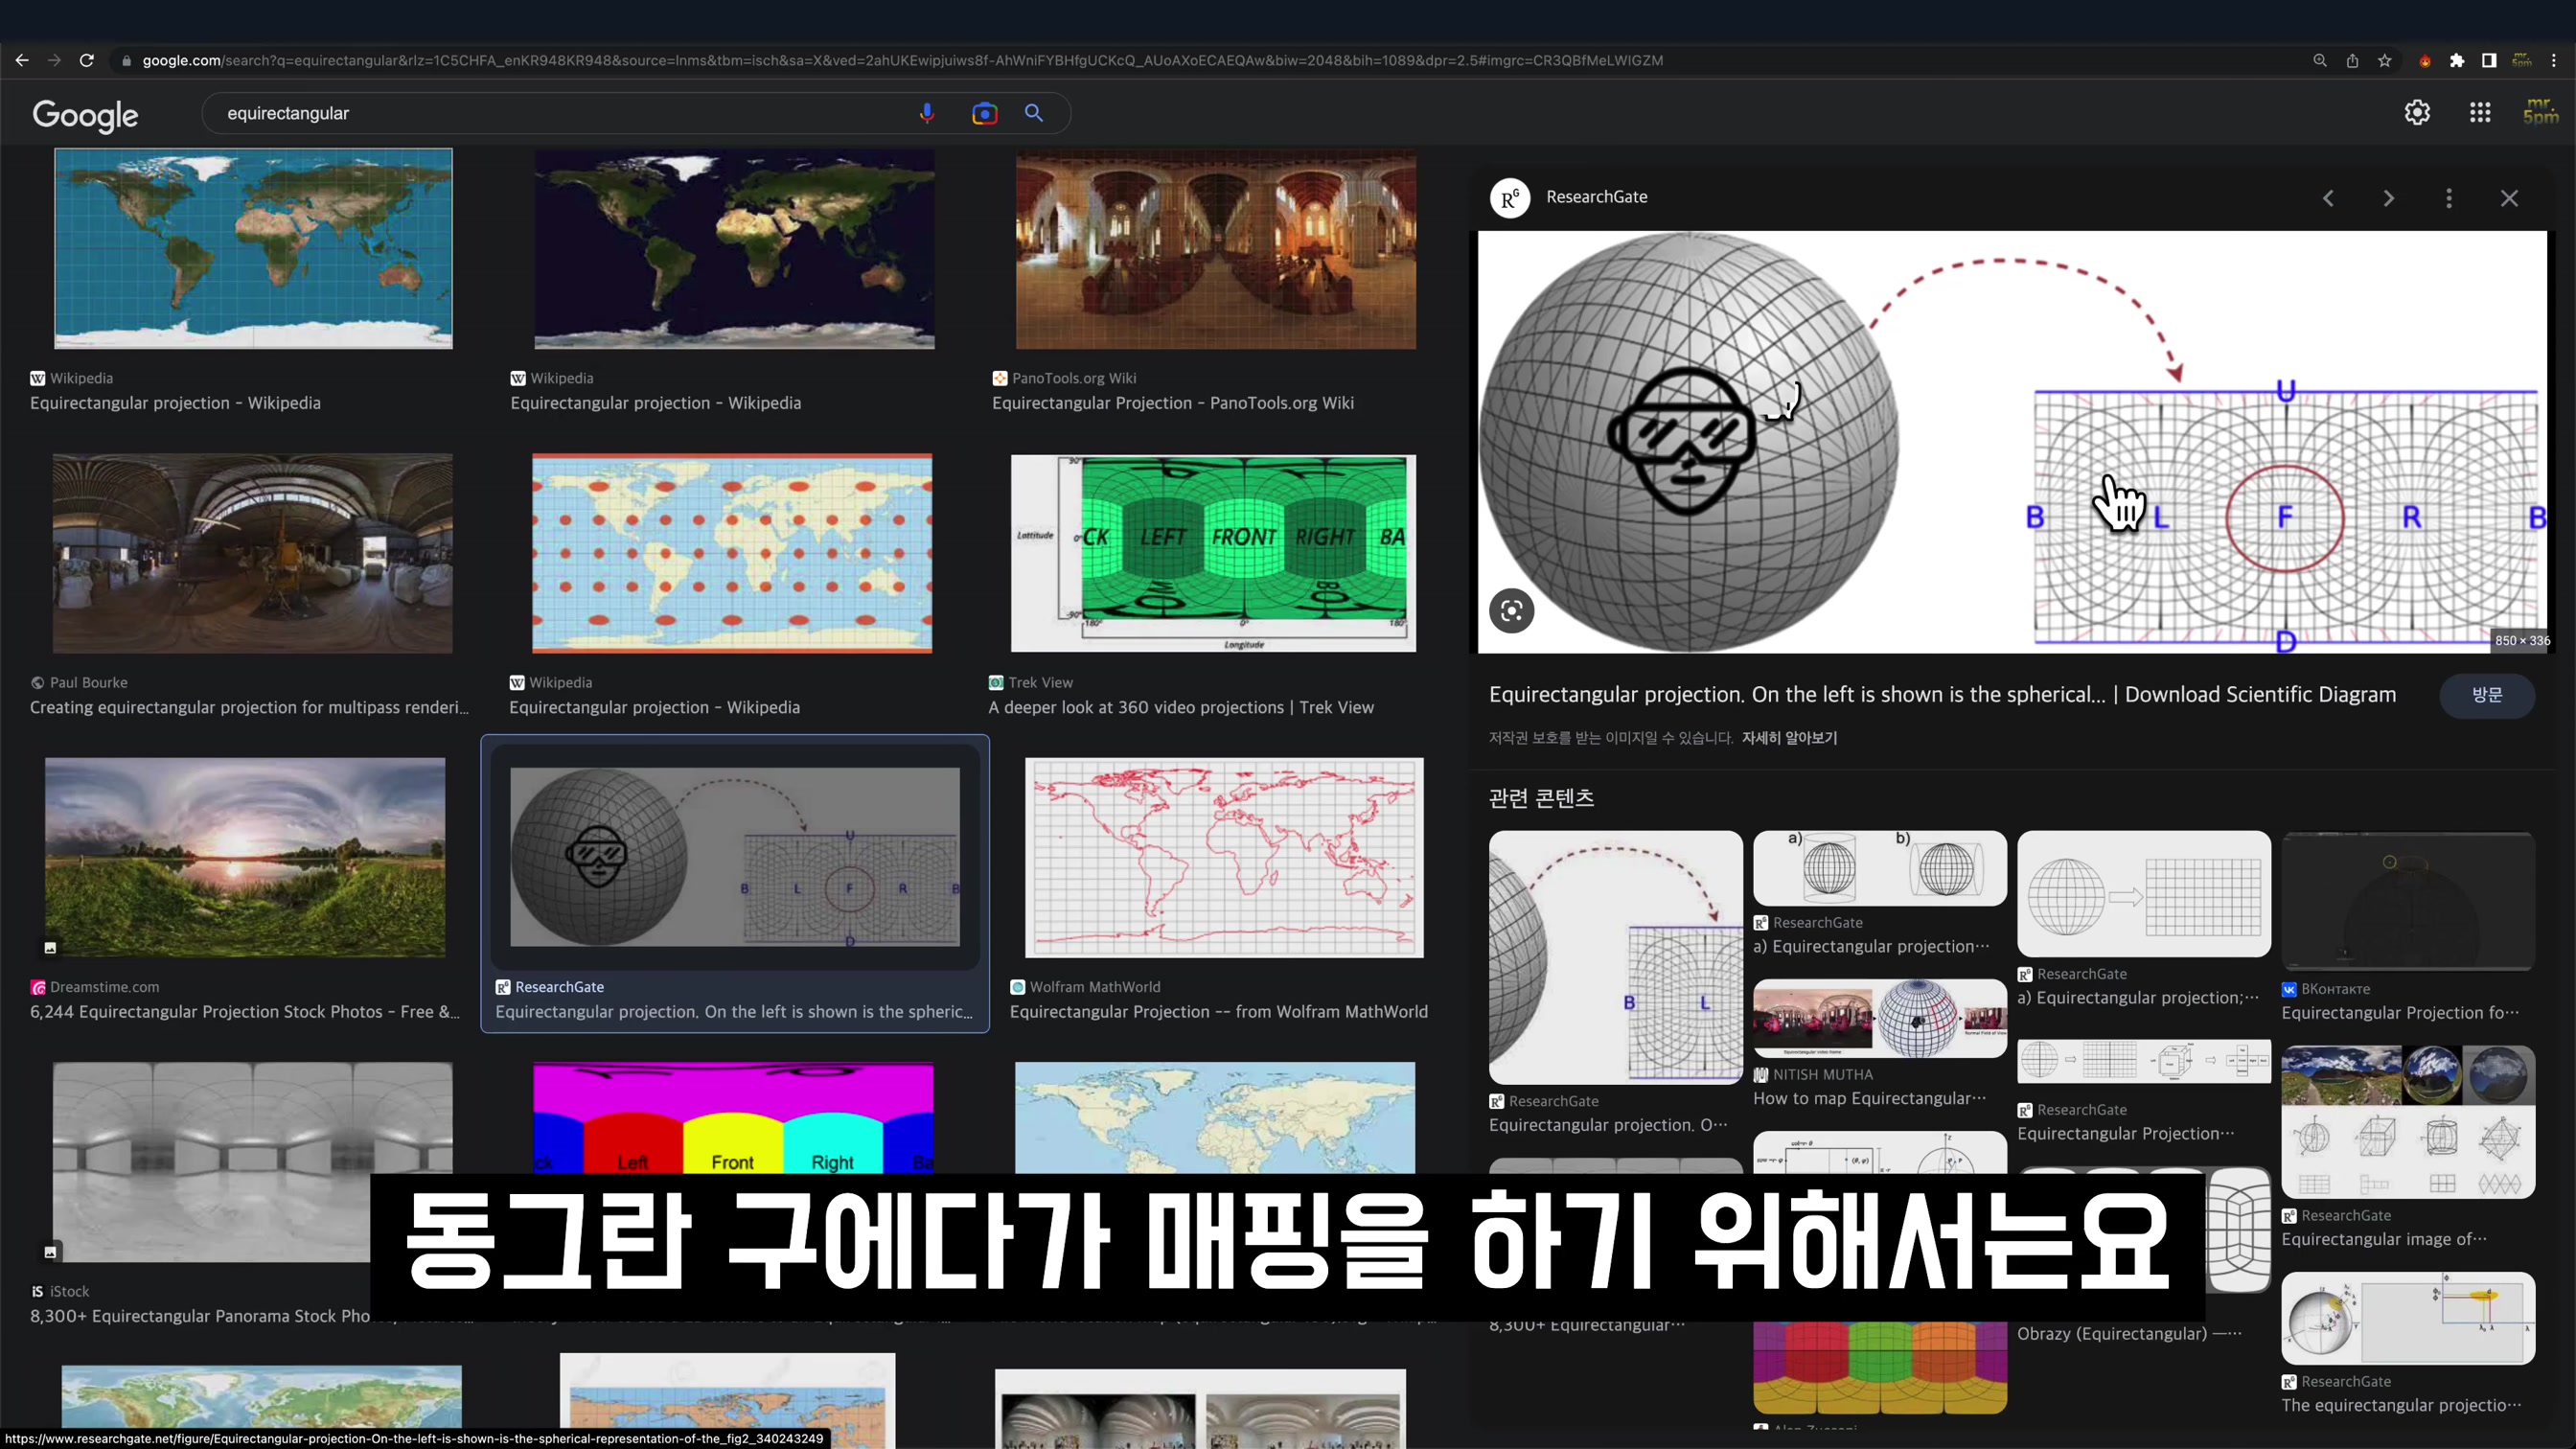This screenshot has width=2576, height=1449.
Task: Click the Google logo
Action: (85, 115)
